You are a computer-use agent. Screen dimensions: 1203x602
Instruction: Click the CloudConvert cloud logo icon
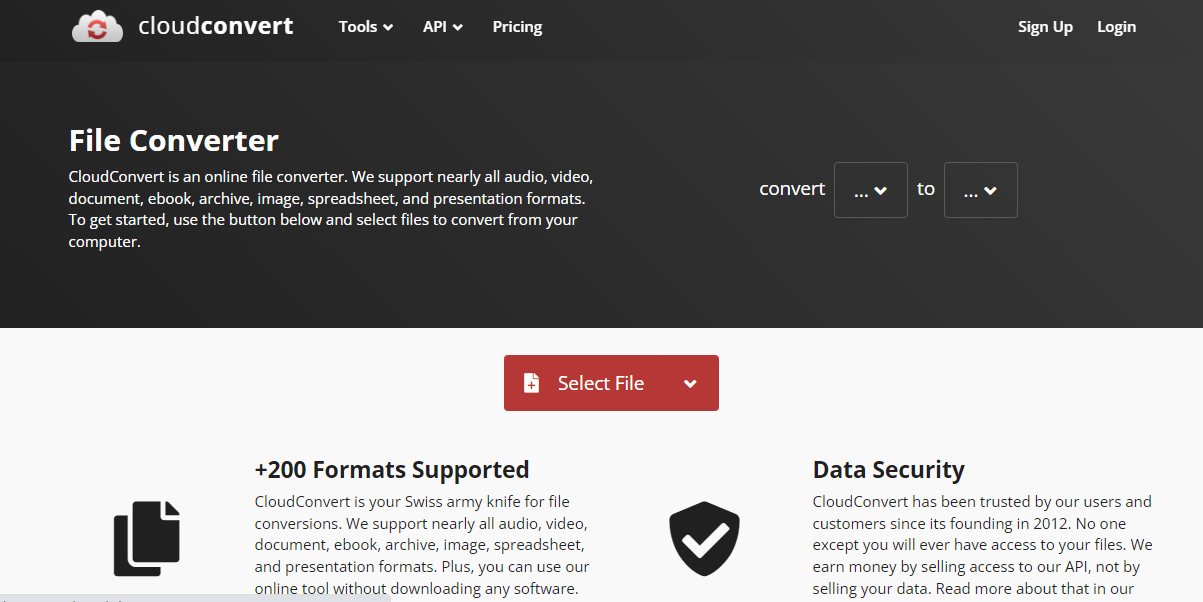click(97, 26)
